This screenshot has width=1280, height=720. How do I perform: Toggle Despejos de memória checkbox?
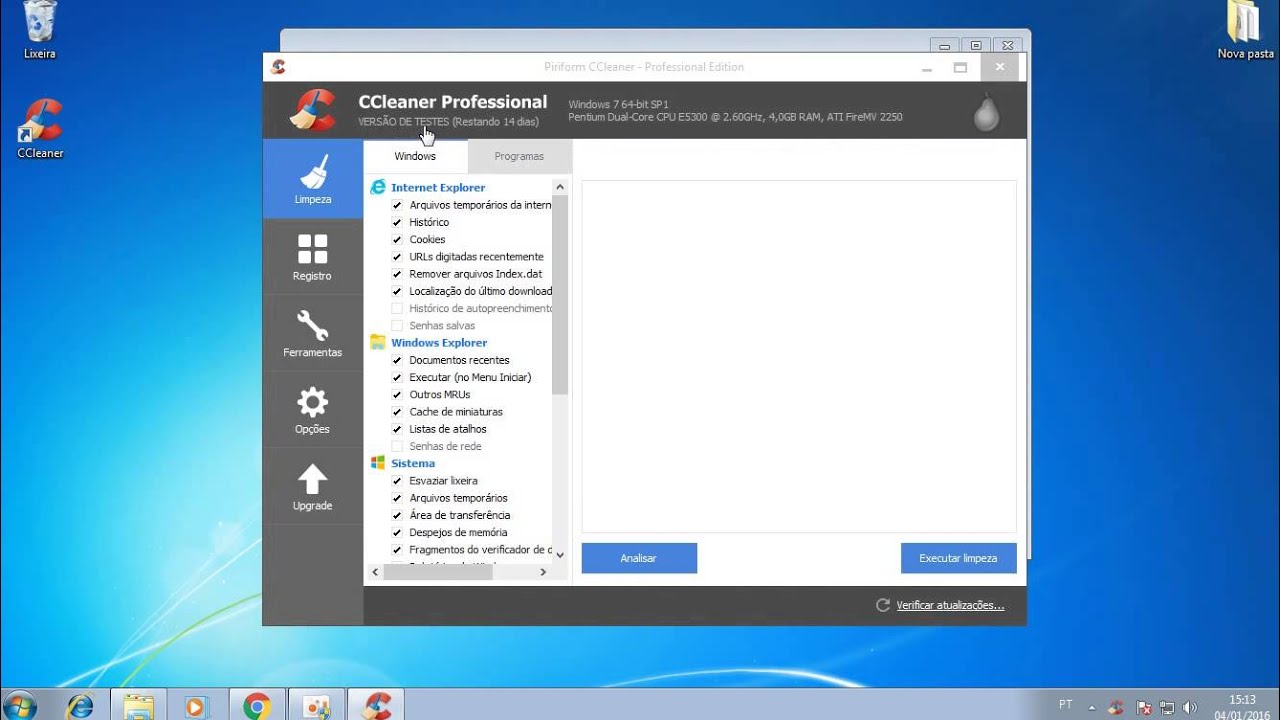point(397,533)
